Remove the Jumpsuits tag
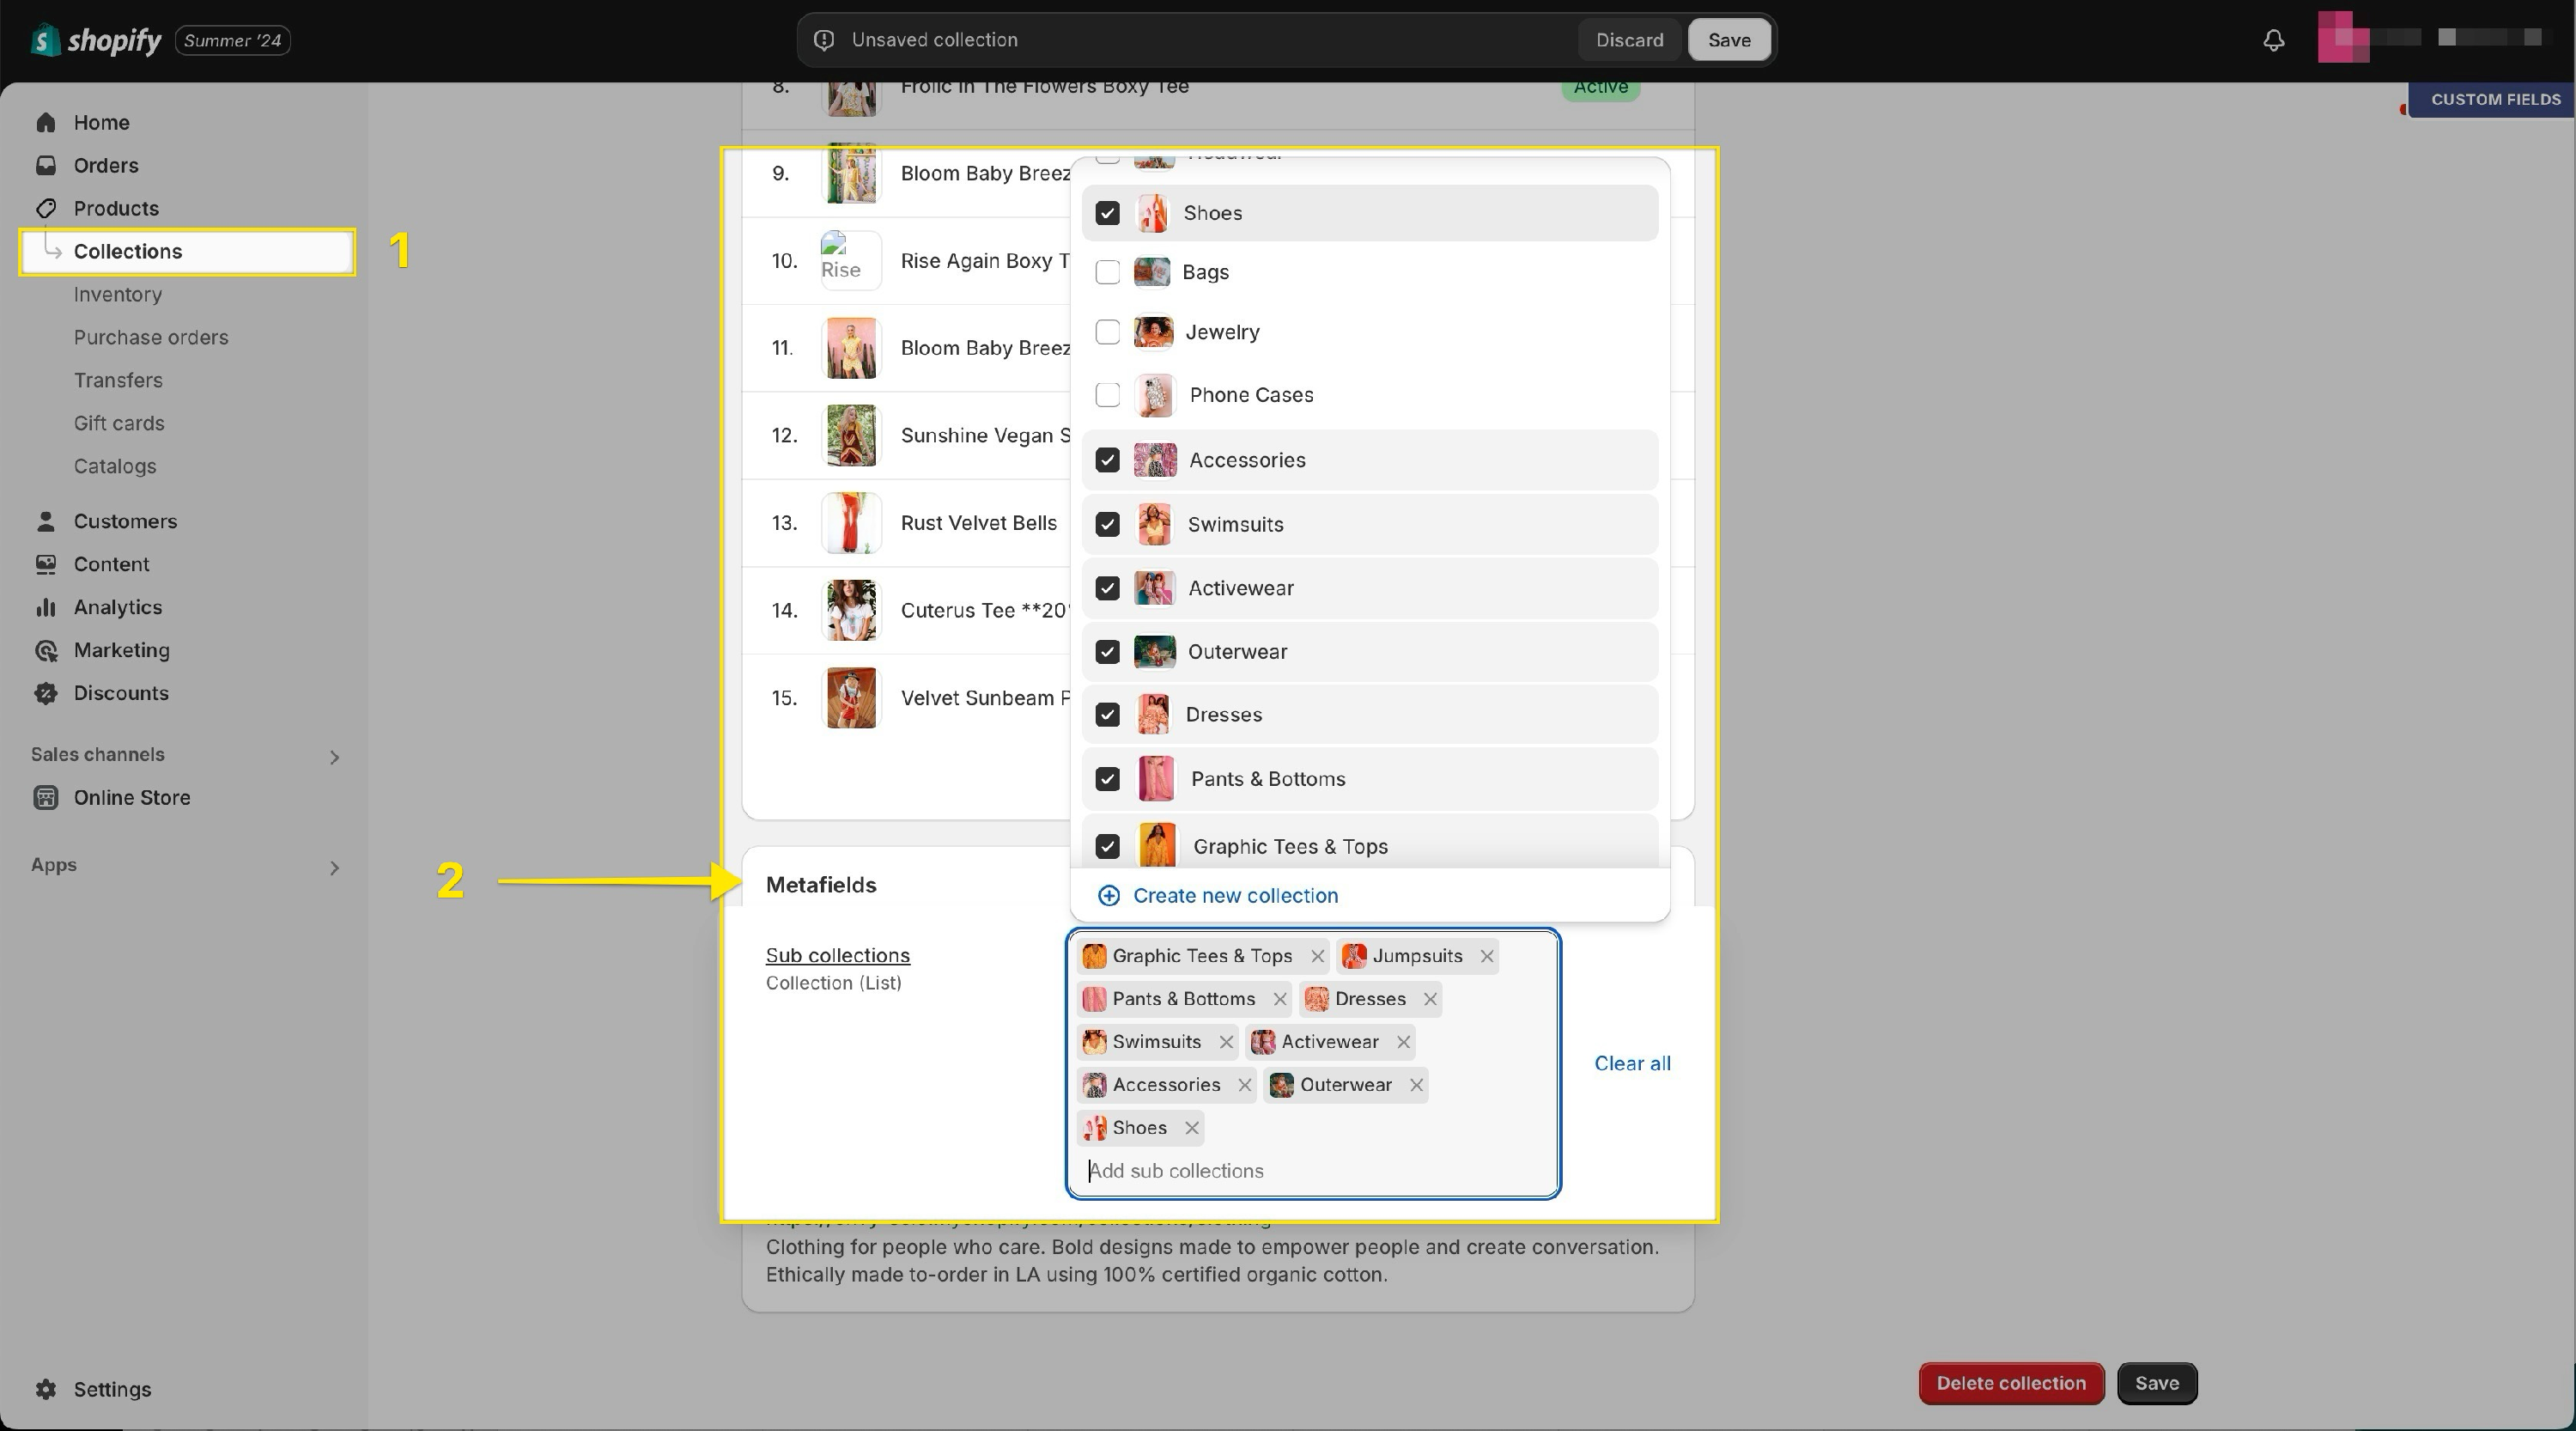The image size is (2576, 1431). pos(1487,956)
